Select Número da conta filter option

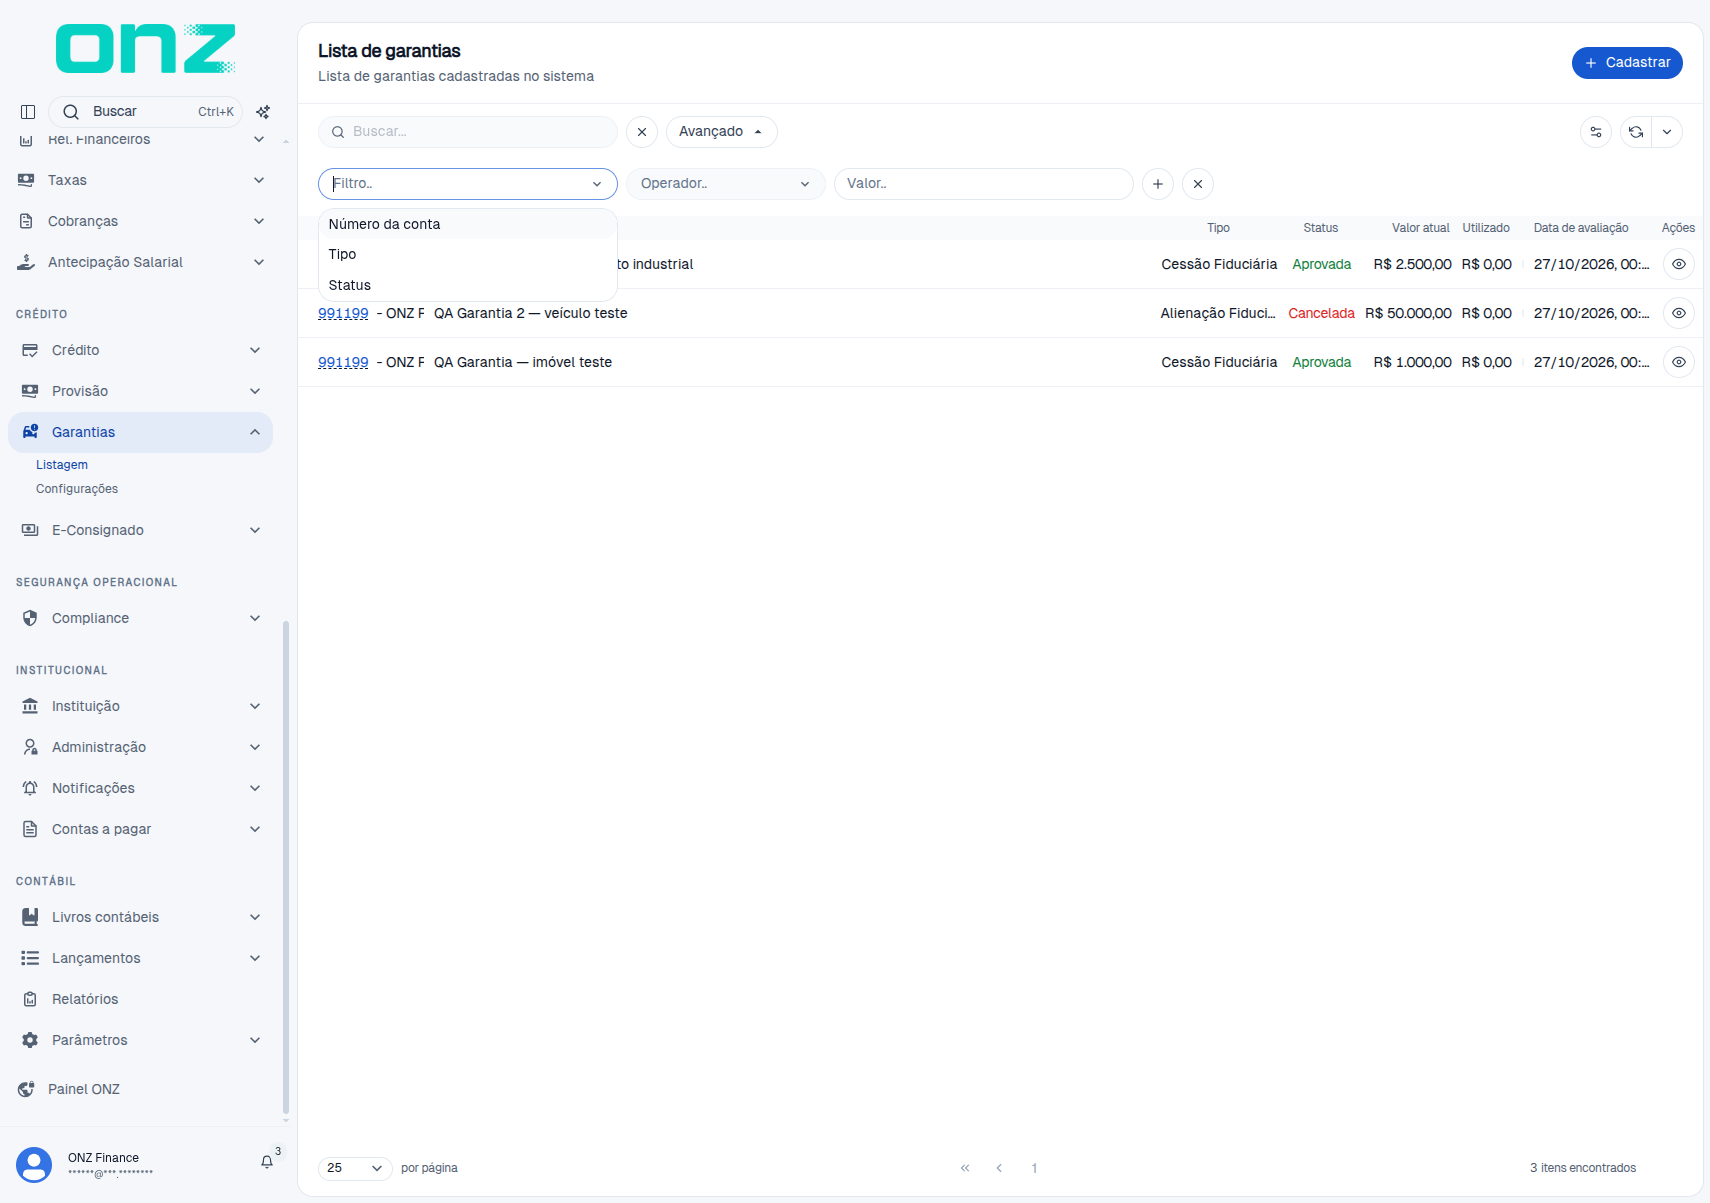click(x=468, y=224)
